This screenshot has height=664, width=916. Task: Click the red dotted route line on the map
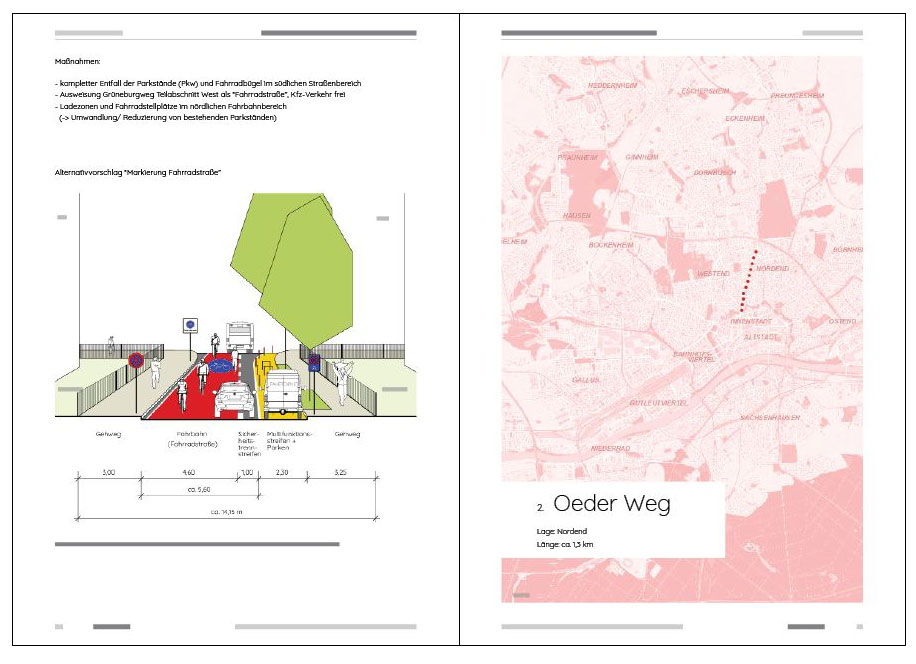click(x=749, y=279)
